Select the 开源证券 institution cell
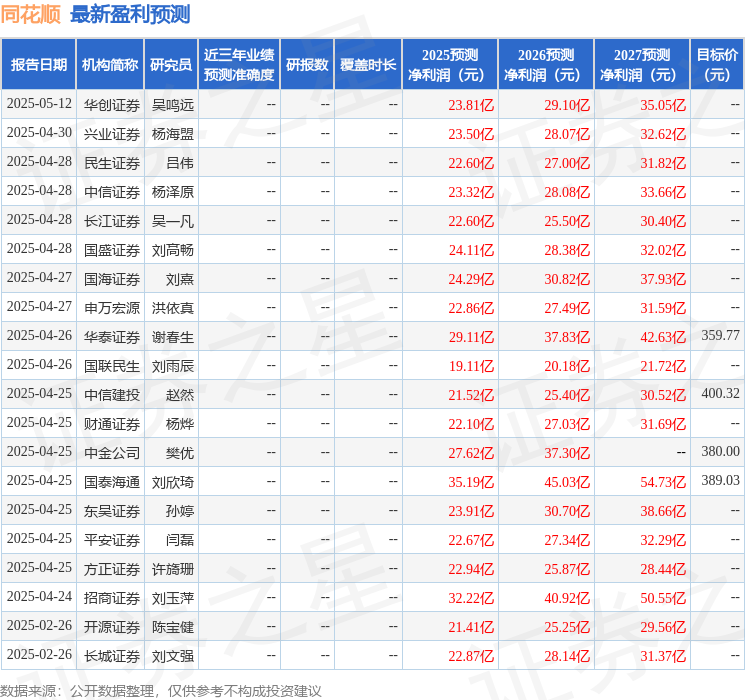 (112, 627)
